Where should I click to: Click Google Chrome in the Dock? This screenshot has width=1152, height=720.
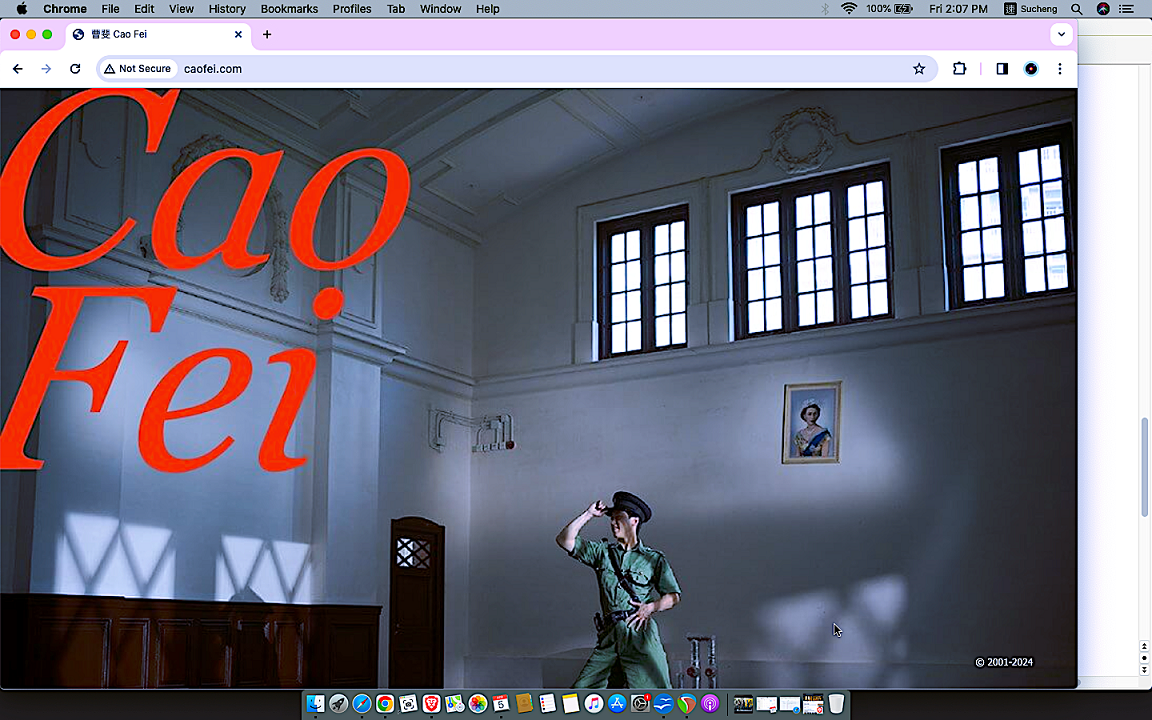point(385,704)
